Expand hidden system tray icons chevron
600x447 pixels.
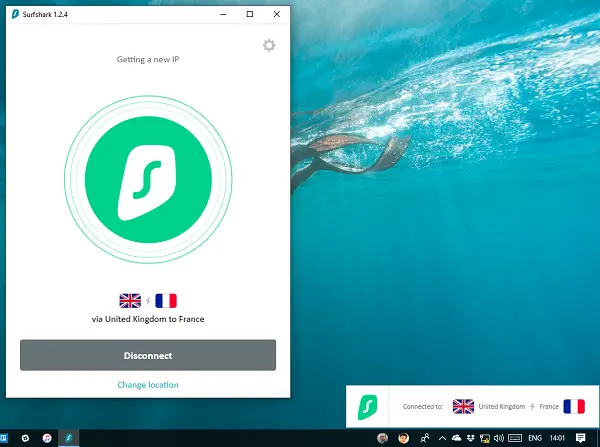tap(442, 438)
